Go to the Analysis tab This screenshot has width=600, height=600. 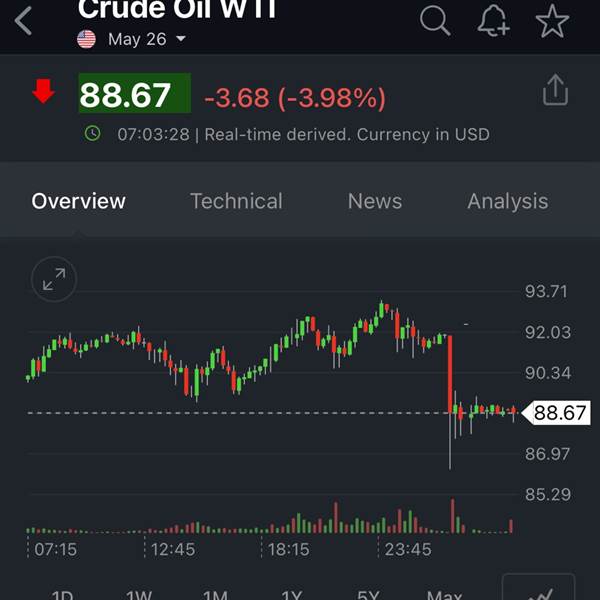click(507, 201)
